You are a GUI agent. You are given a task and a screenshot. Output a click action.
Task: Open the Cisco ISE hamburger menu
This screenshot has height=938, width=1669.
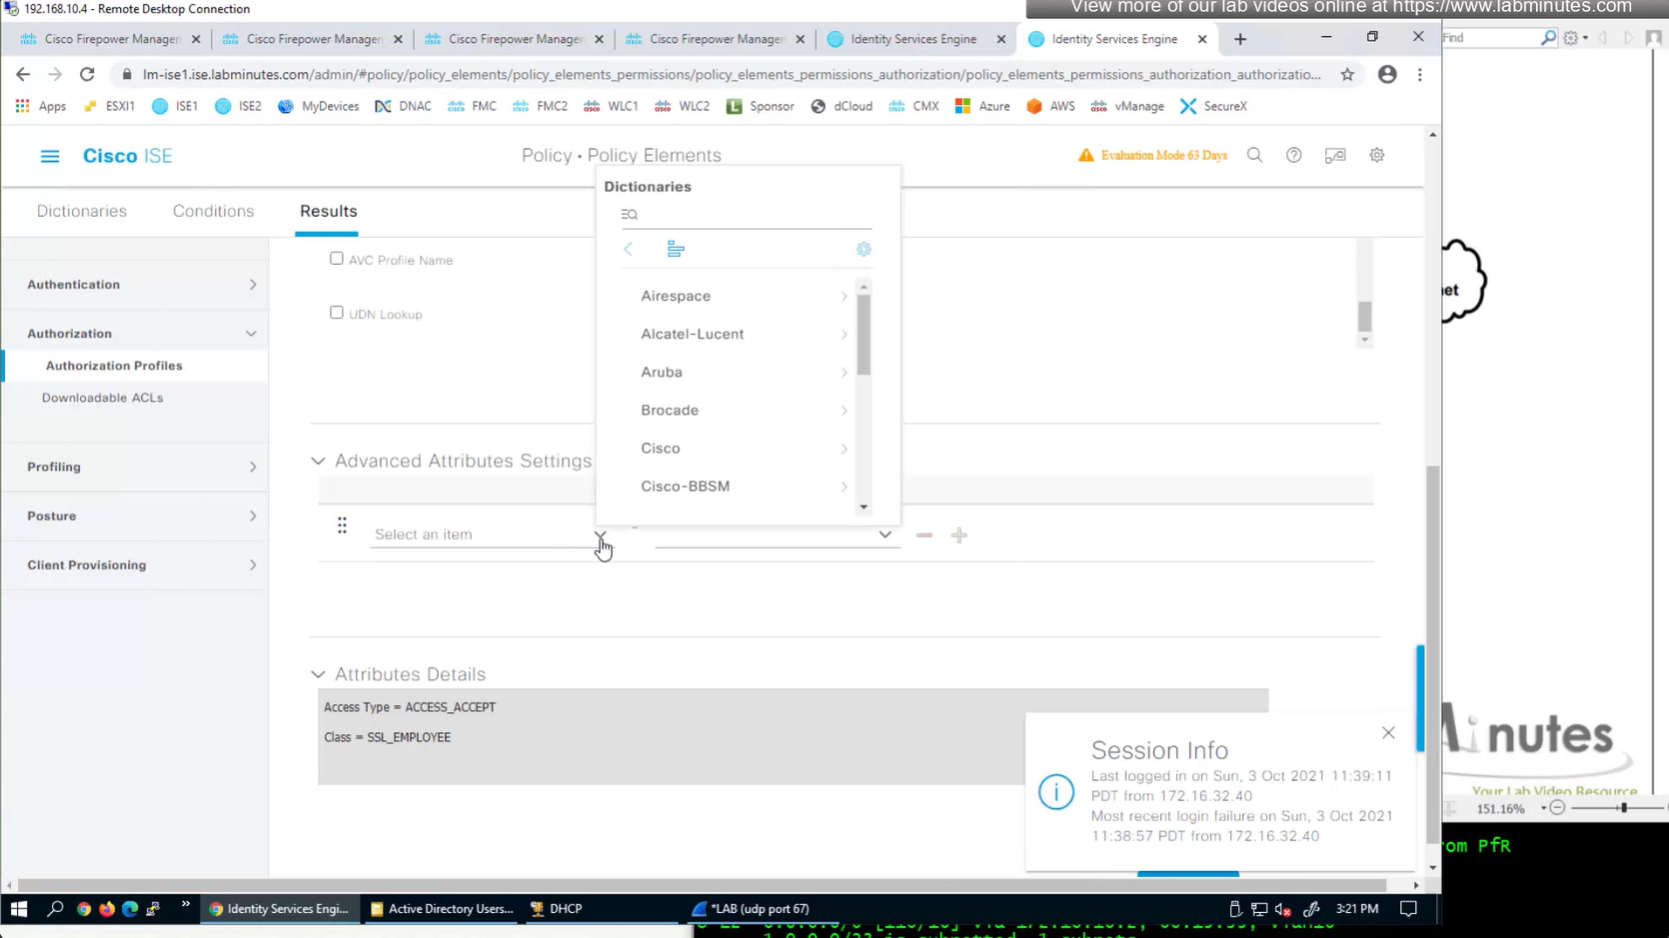(49, 156)
